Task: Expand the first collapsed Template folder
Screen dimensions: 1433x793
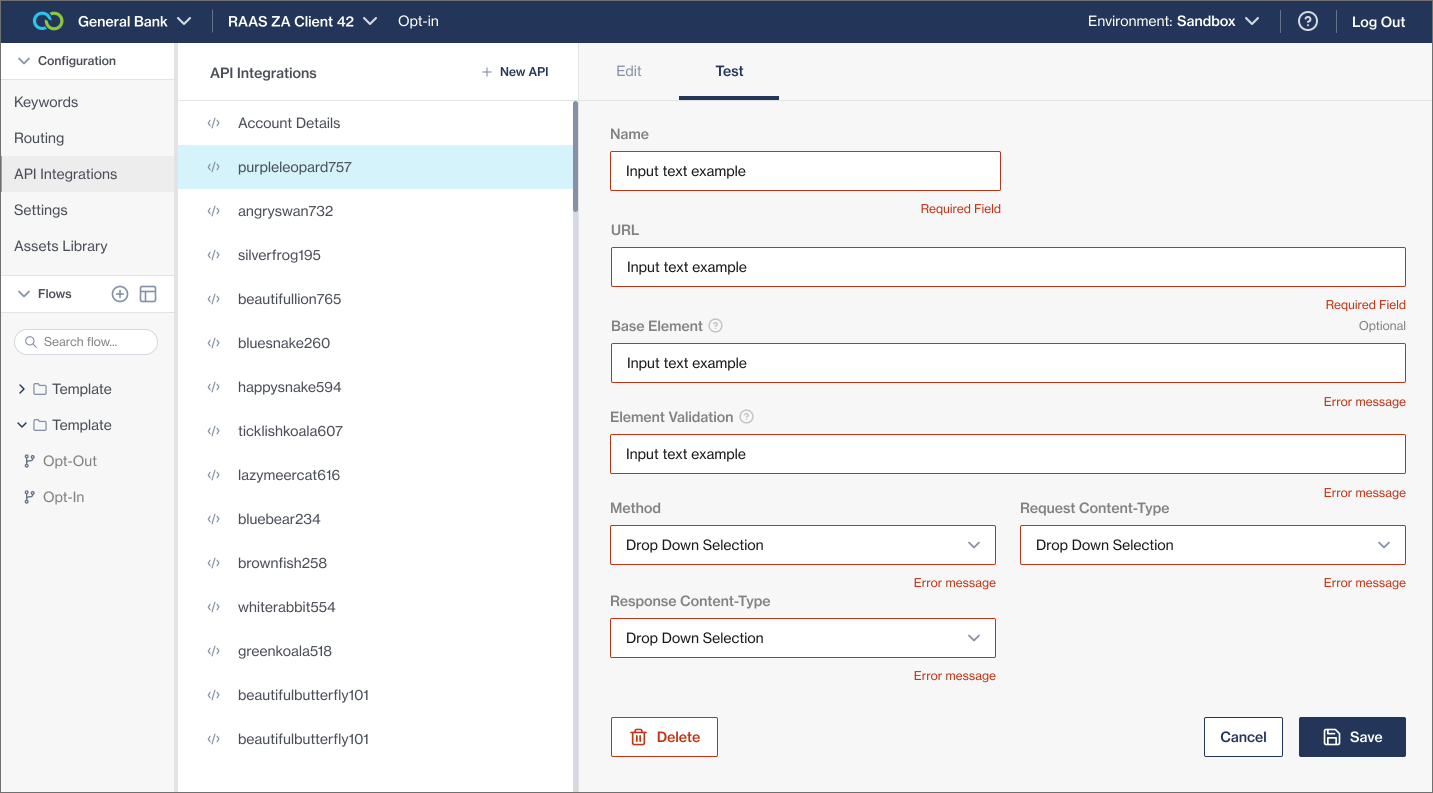Action: tap(22, 389)
